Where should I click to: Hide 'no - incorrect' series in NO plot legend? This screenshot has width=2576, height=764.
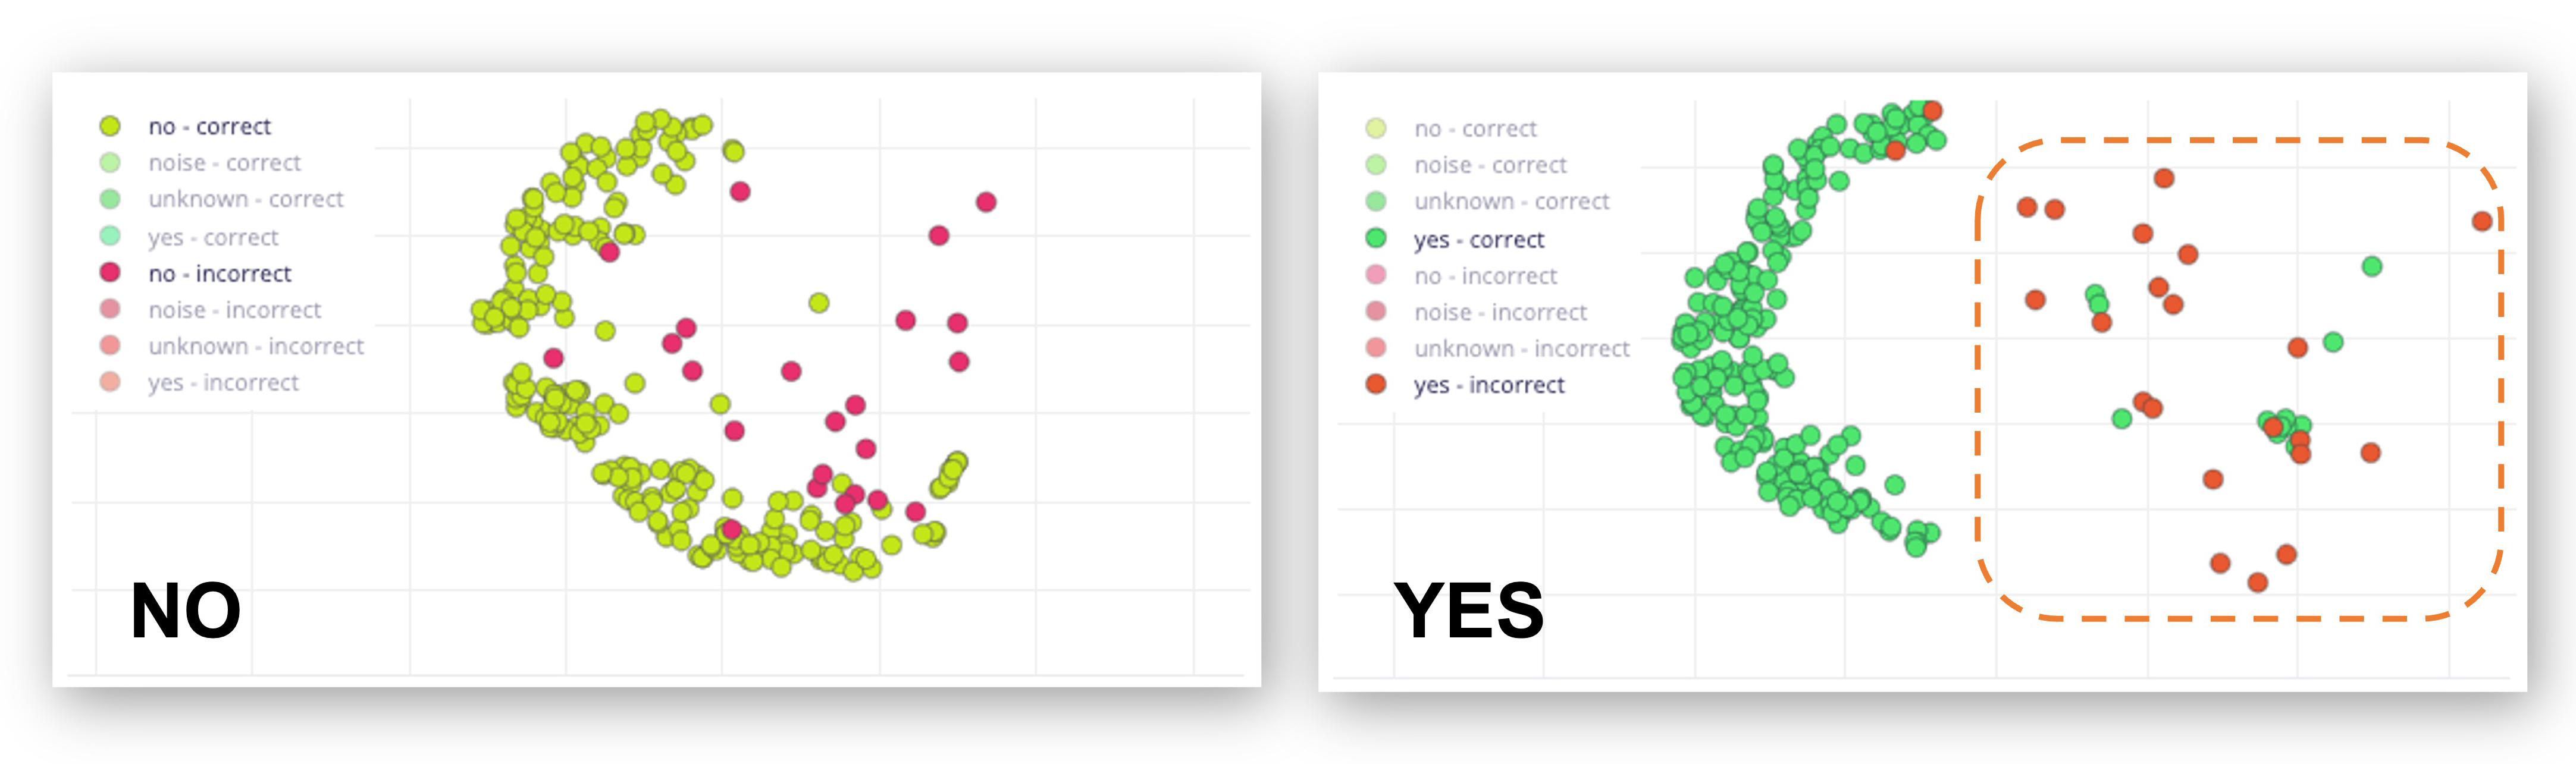pyautogui.click(x=219, y=274)
